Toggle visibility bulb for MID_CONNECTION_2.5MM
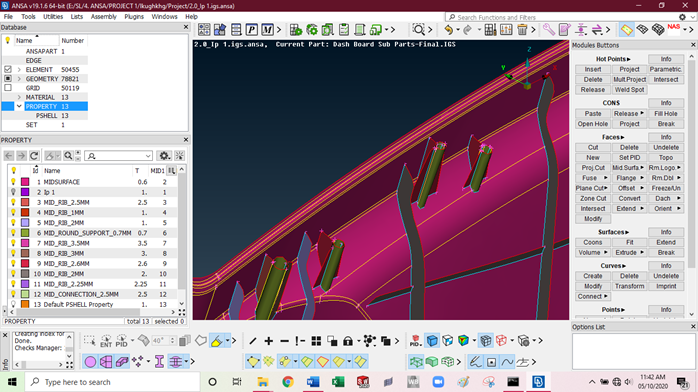 13,295
